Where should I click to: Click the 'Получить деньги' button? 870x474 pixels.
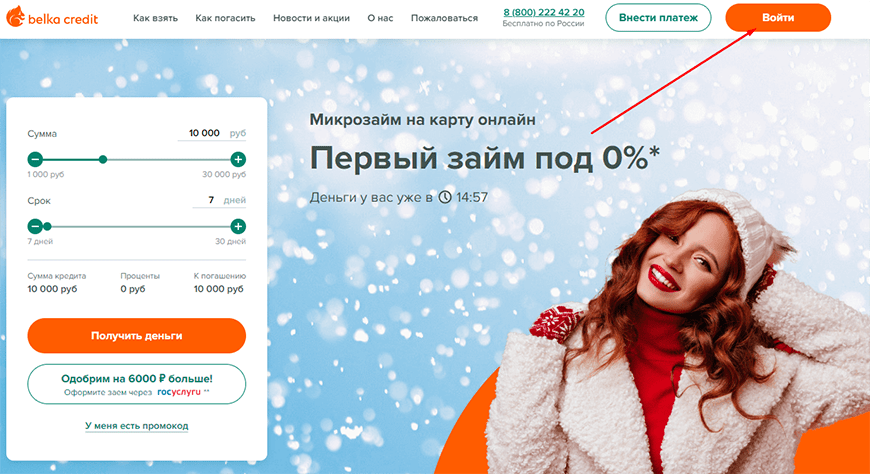(136, 336)
